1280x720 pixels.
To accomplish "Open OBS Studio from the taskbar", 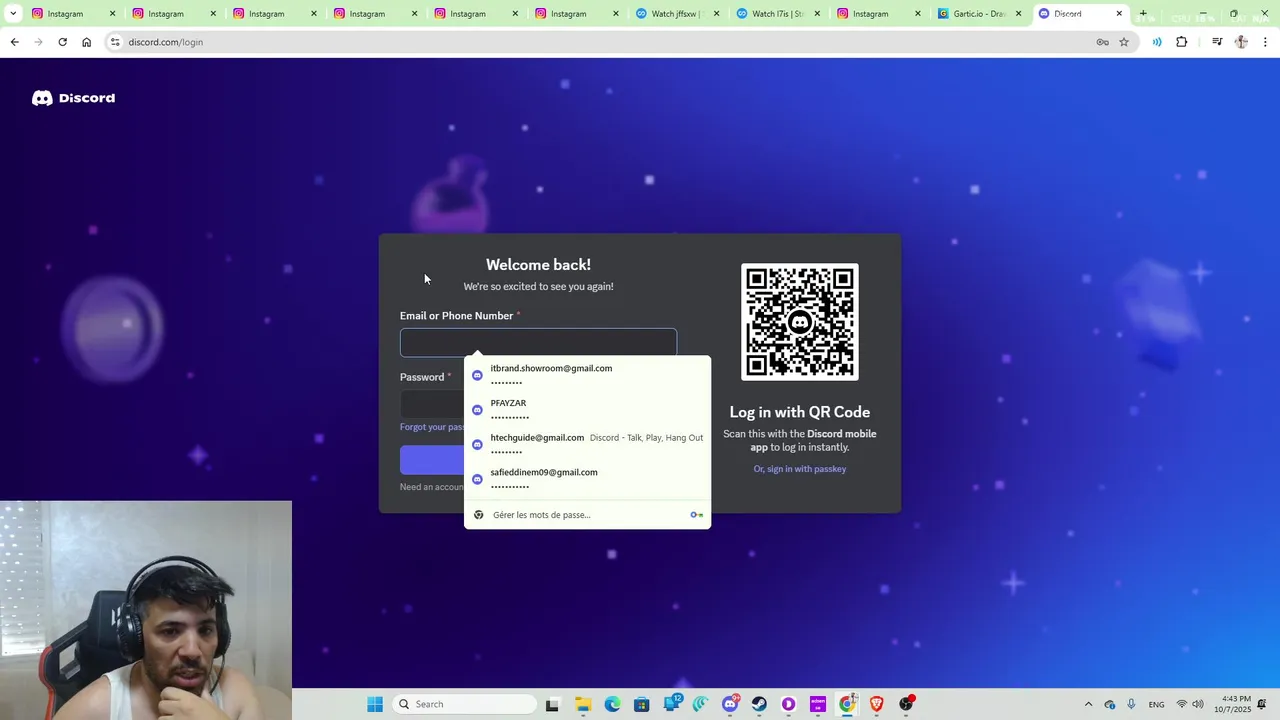I will 906,704.
